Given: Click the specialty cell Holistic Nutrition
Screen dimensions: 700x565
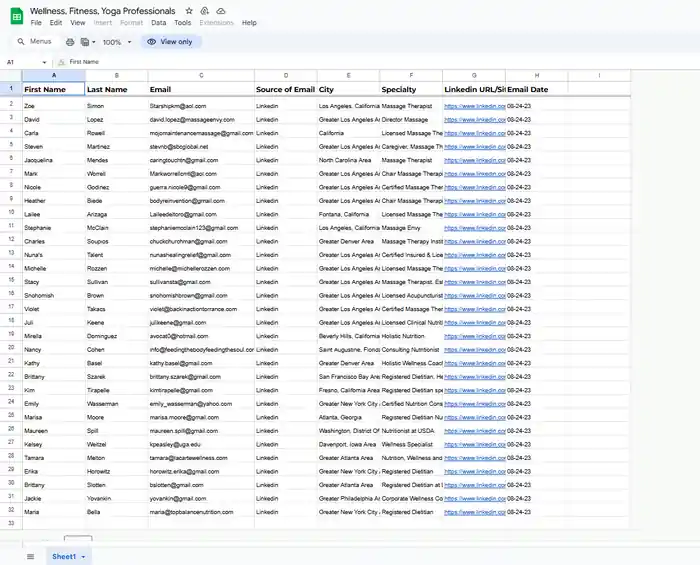Looking at the screenshot, I should pos(411,336).
